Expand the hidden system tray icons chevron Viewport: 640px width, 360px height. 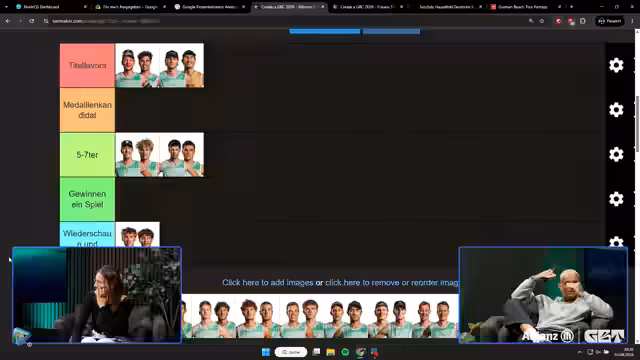(580, 352)
